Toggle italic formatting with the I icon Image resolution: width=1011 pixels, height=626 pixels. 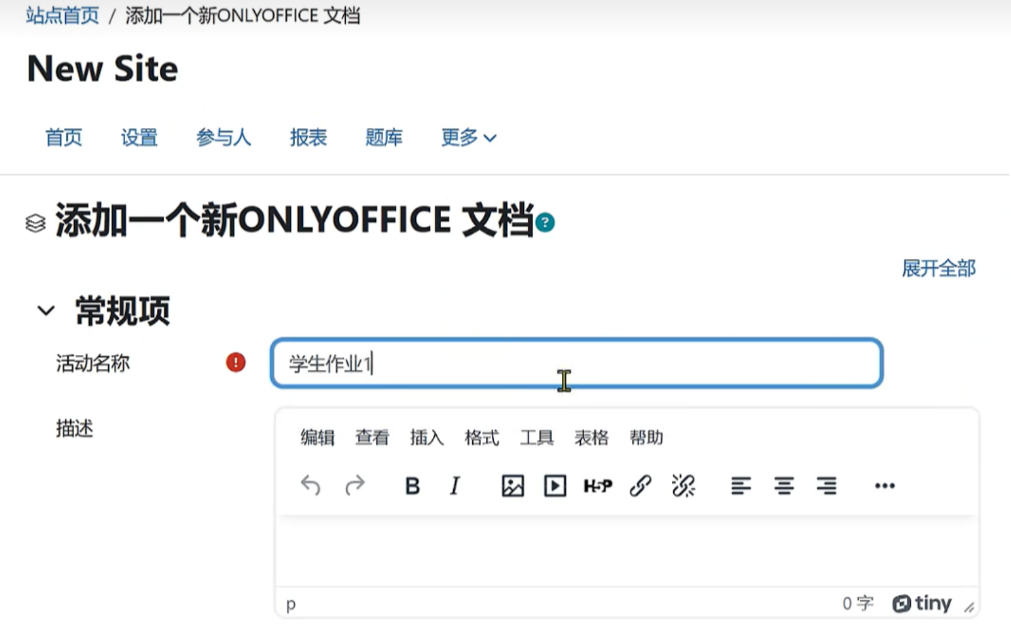pyautogui.click(x=455, y=485)
